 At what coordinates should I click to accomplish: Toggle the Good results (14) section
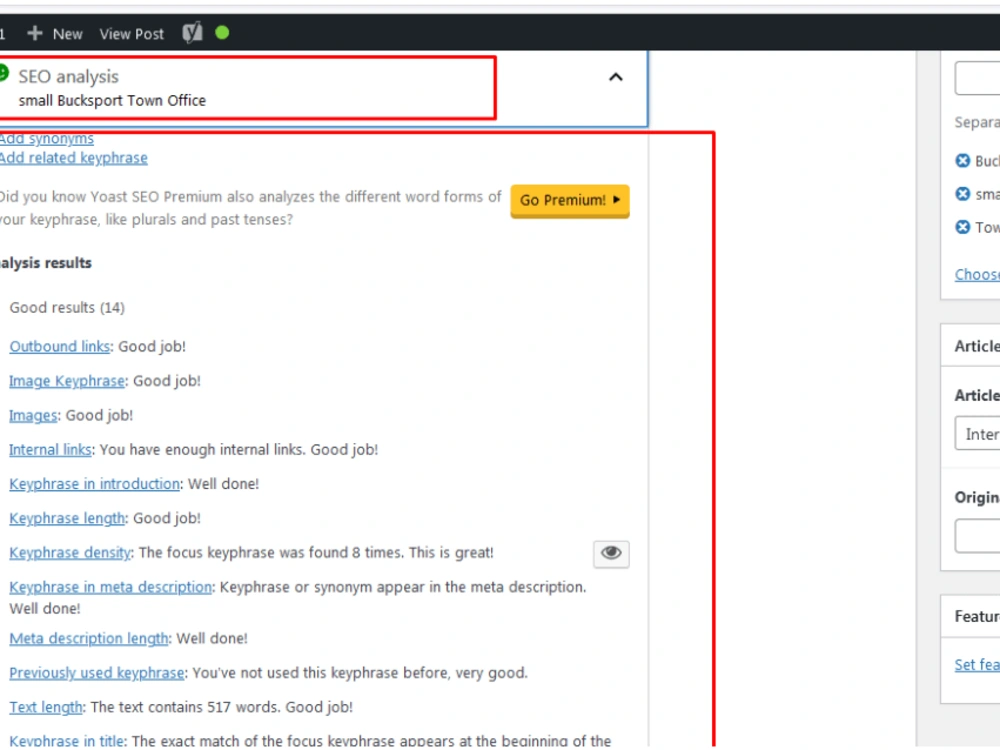[x=67, y=307]
